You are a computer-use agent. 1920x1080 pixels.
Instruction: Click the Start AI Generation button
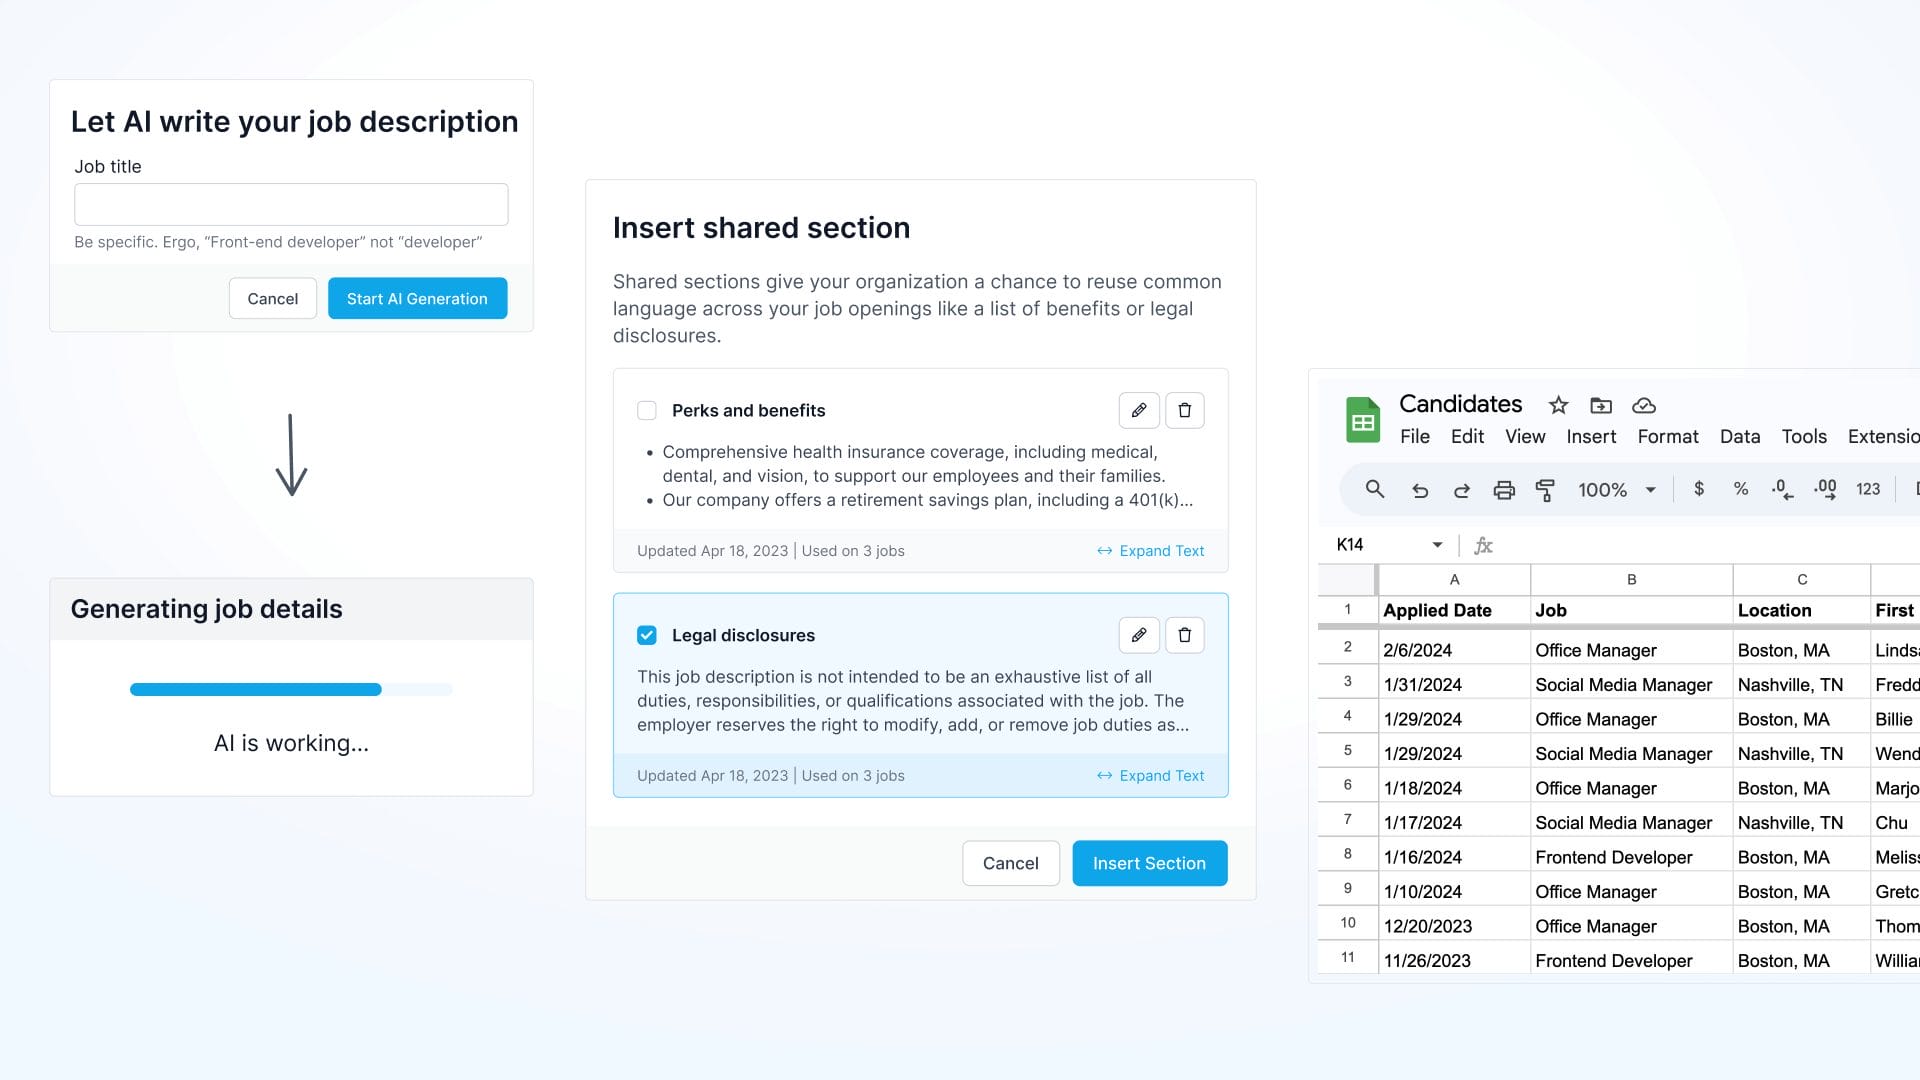click(x=417, y=298)
